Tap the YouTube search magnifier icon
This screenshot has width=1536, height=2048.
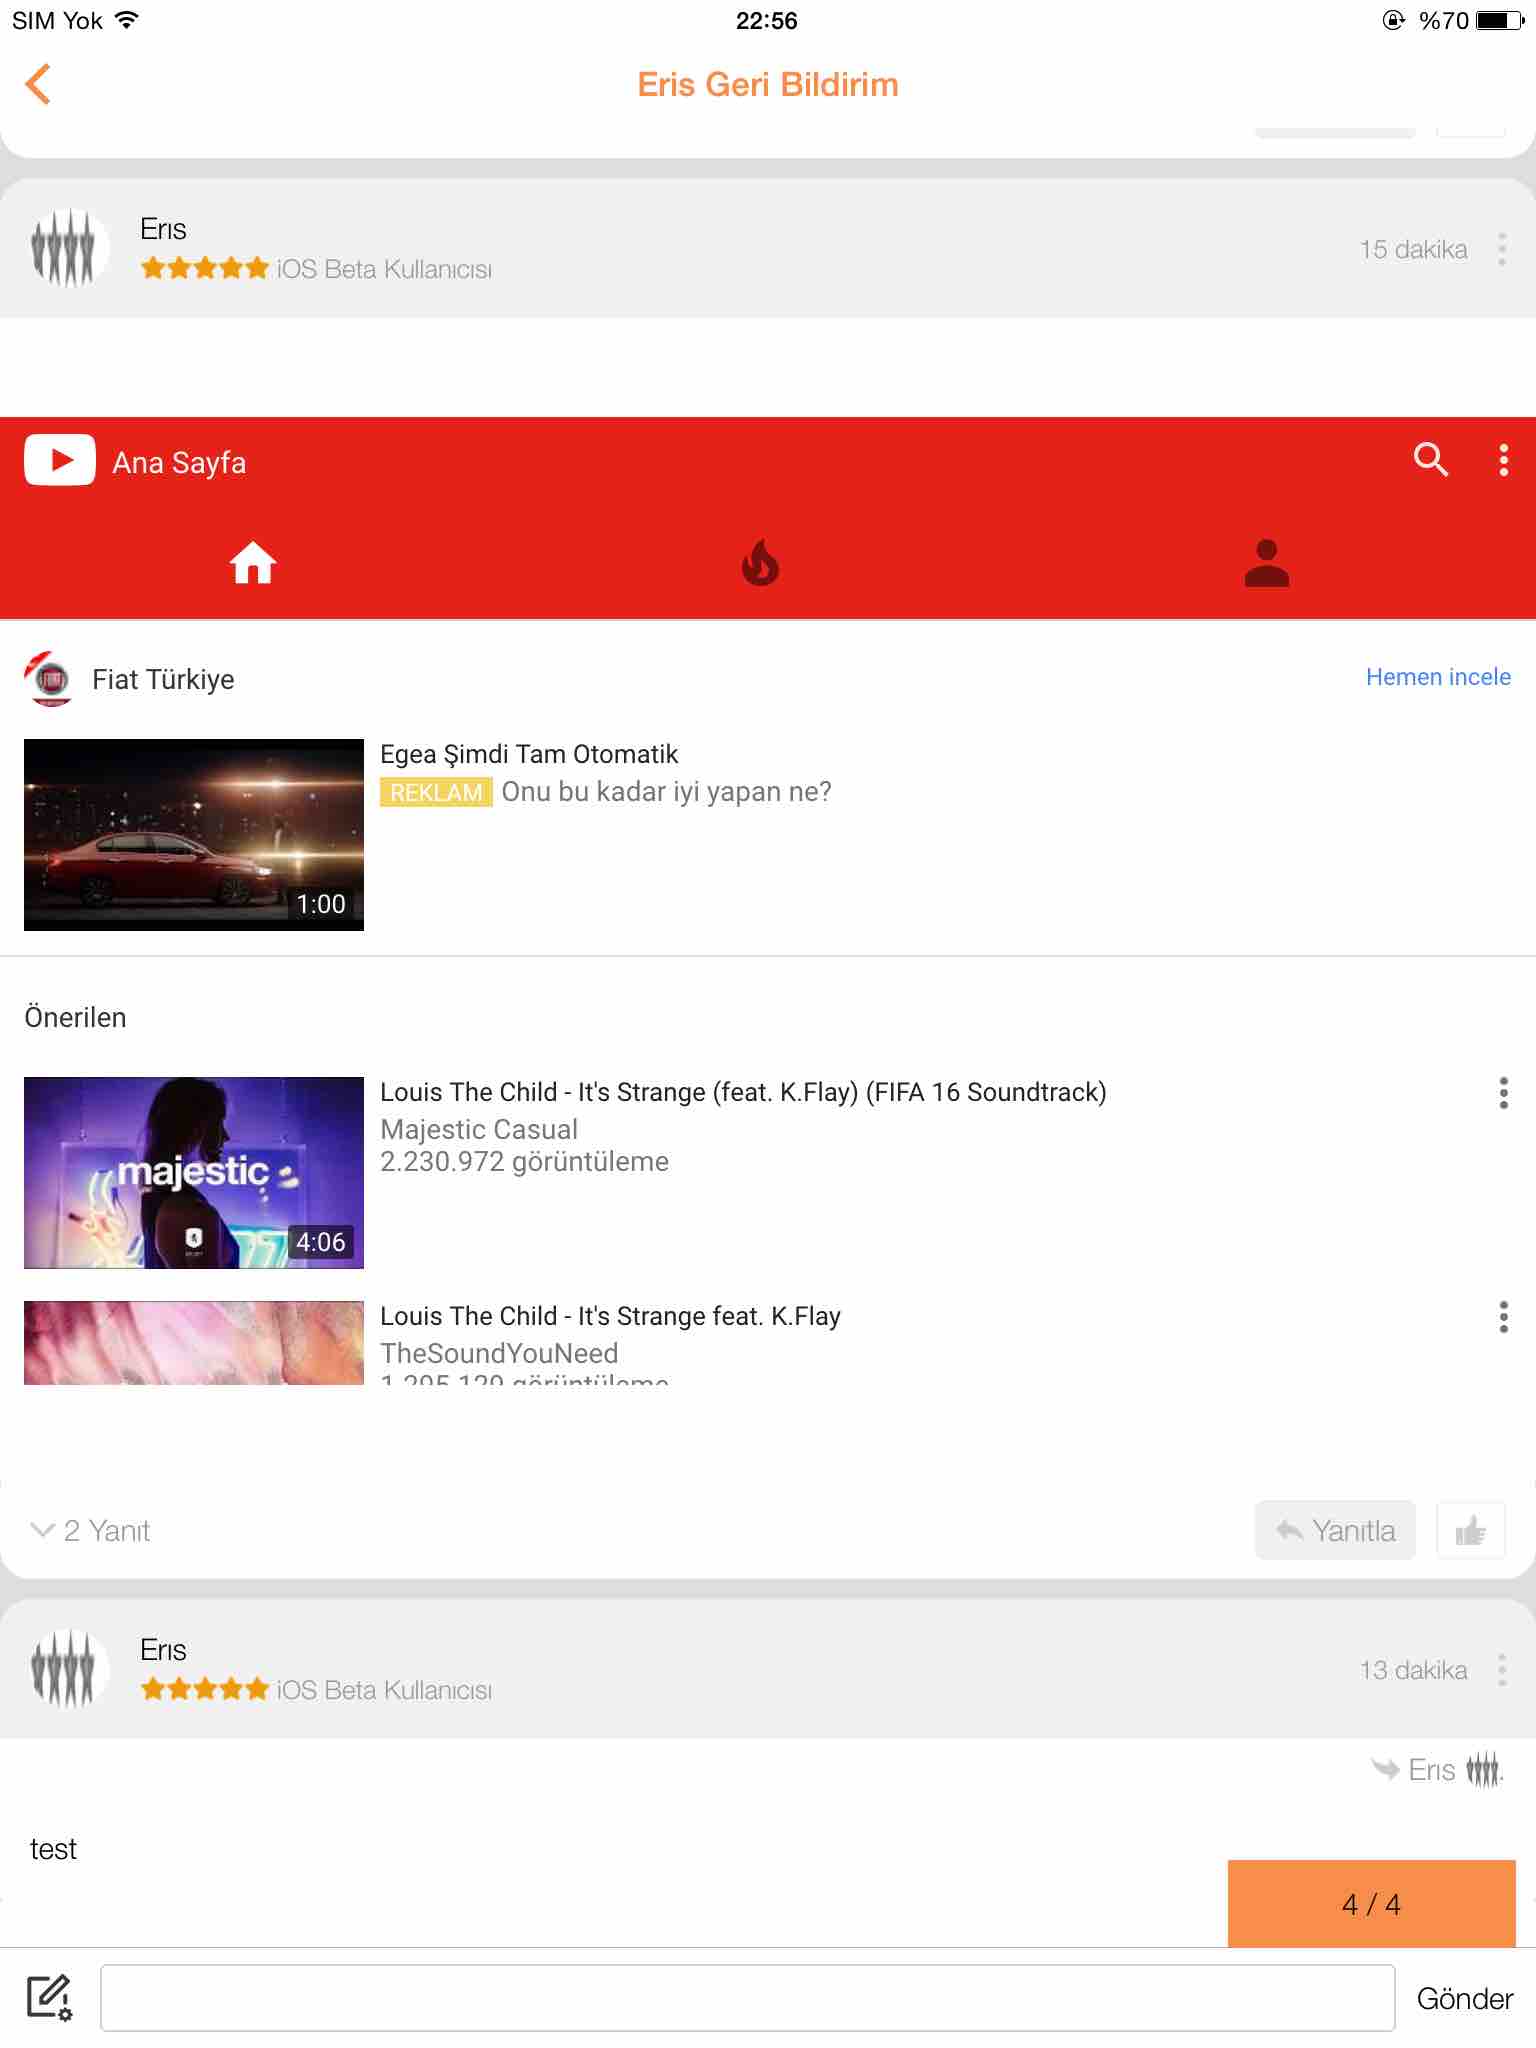pos(1431,459)
